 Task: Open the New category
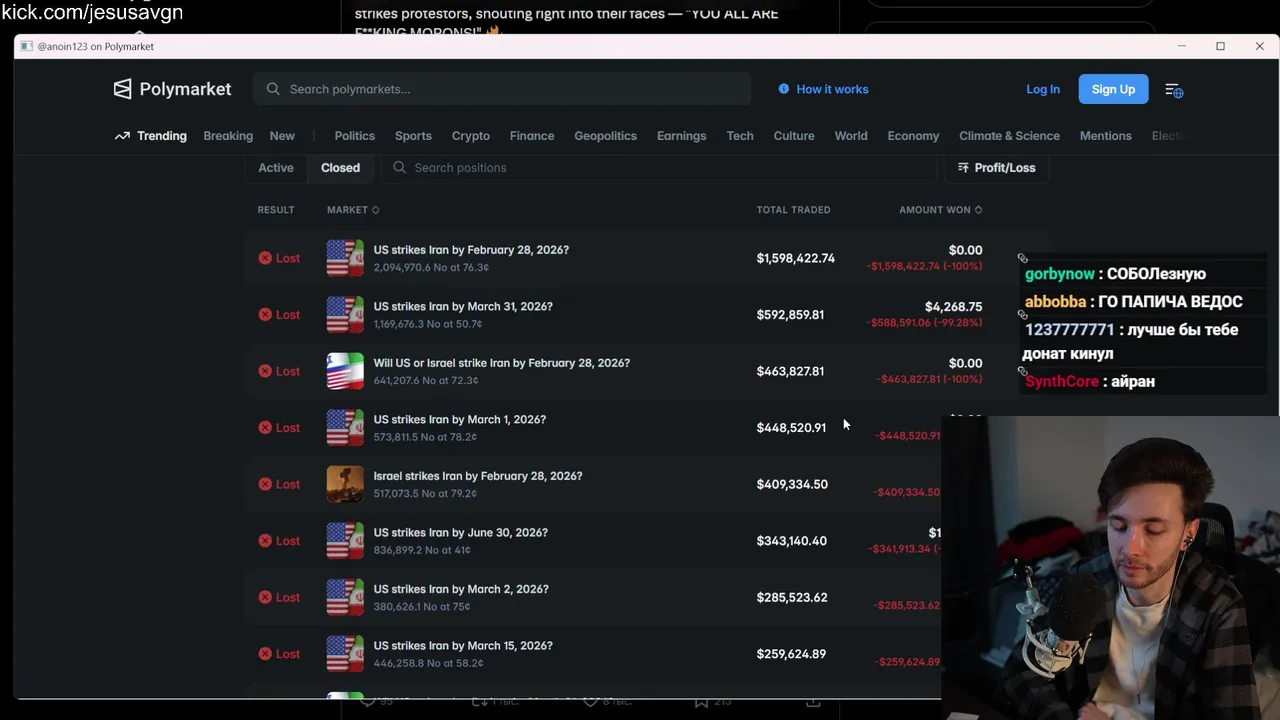pyautogui.click(x=282, y=136)
